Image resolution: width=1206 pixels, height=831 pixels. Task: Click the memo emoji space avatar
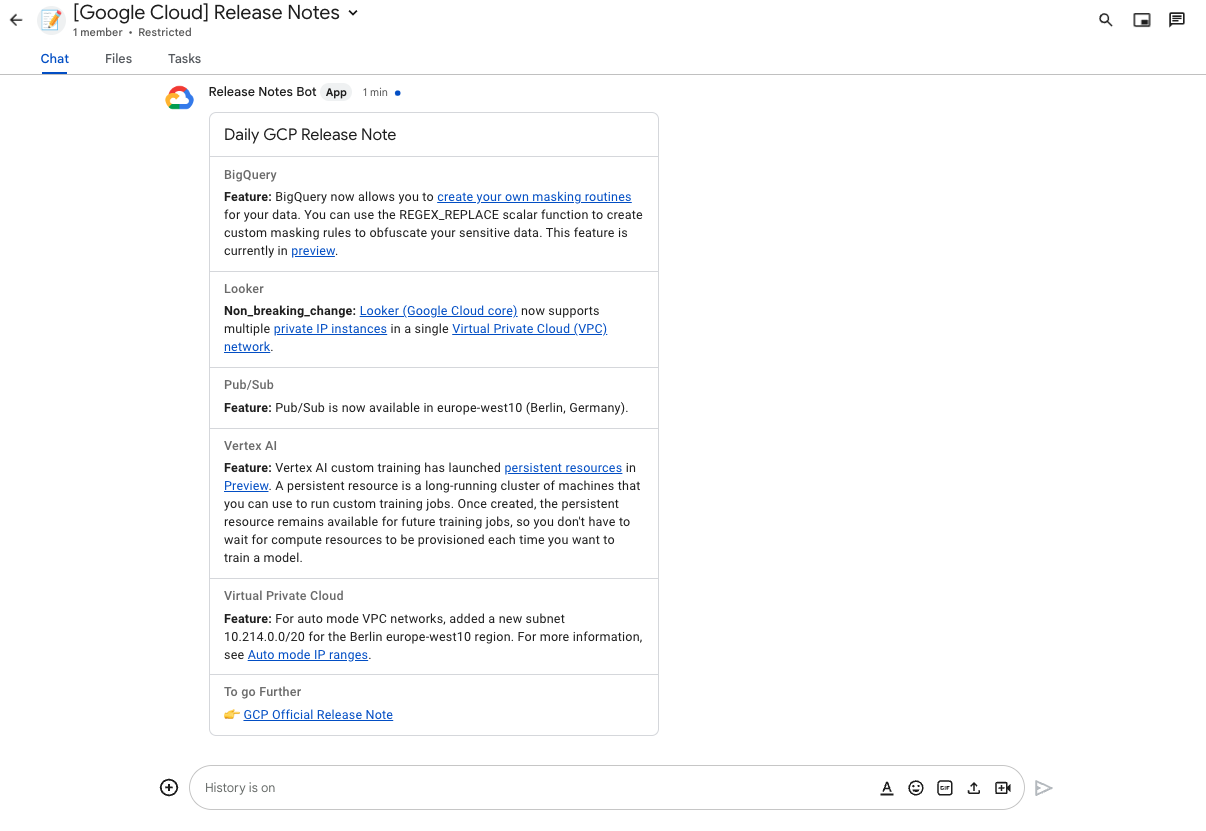click(51, 19)
